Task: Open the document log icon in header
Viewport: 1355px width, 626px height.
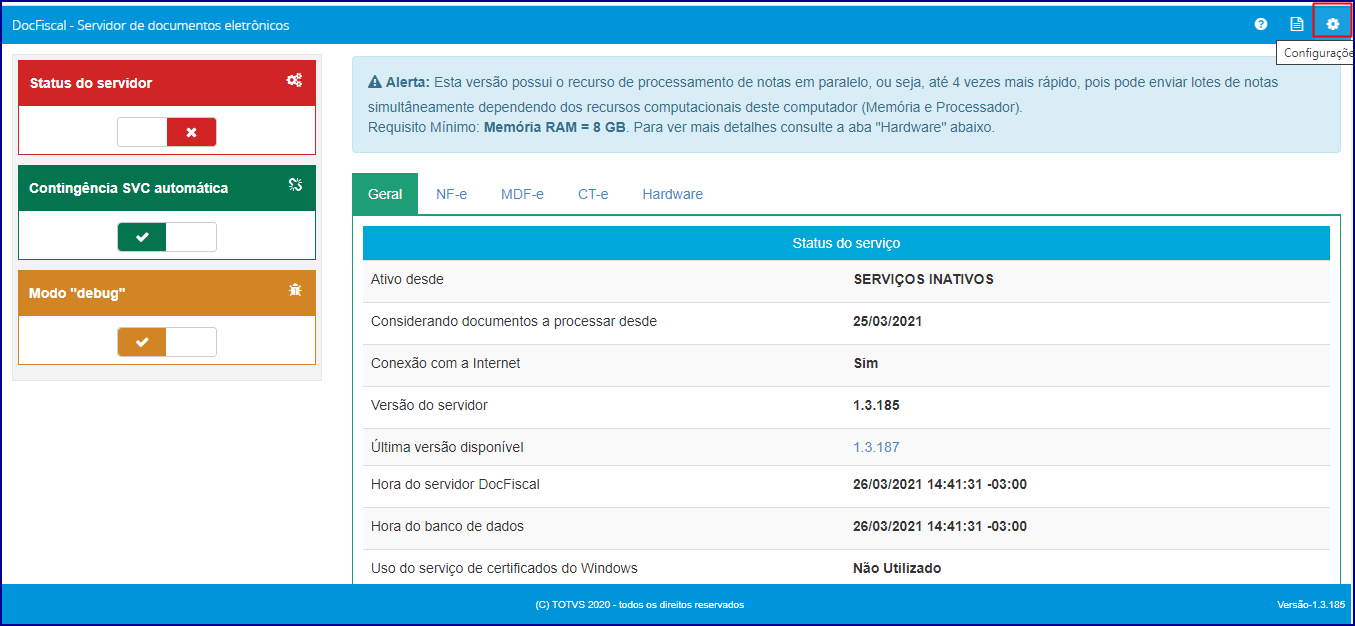Action: tap(1297, 24)
